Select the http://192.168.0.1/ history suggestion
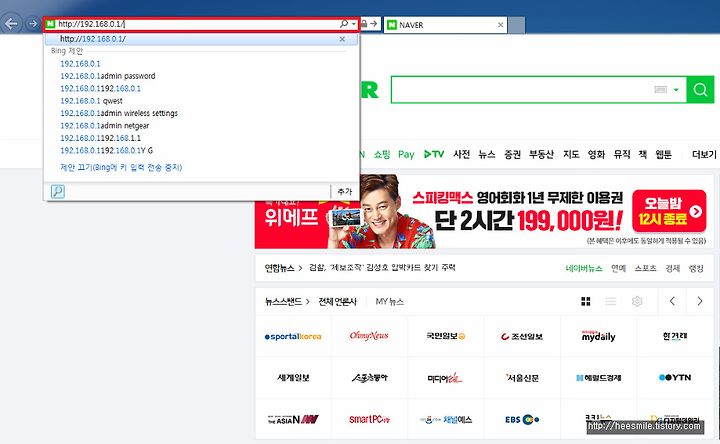 [201, 39]
